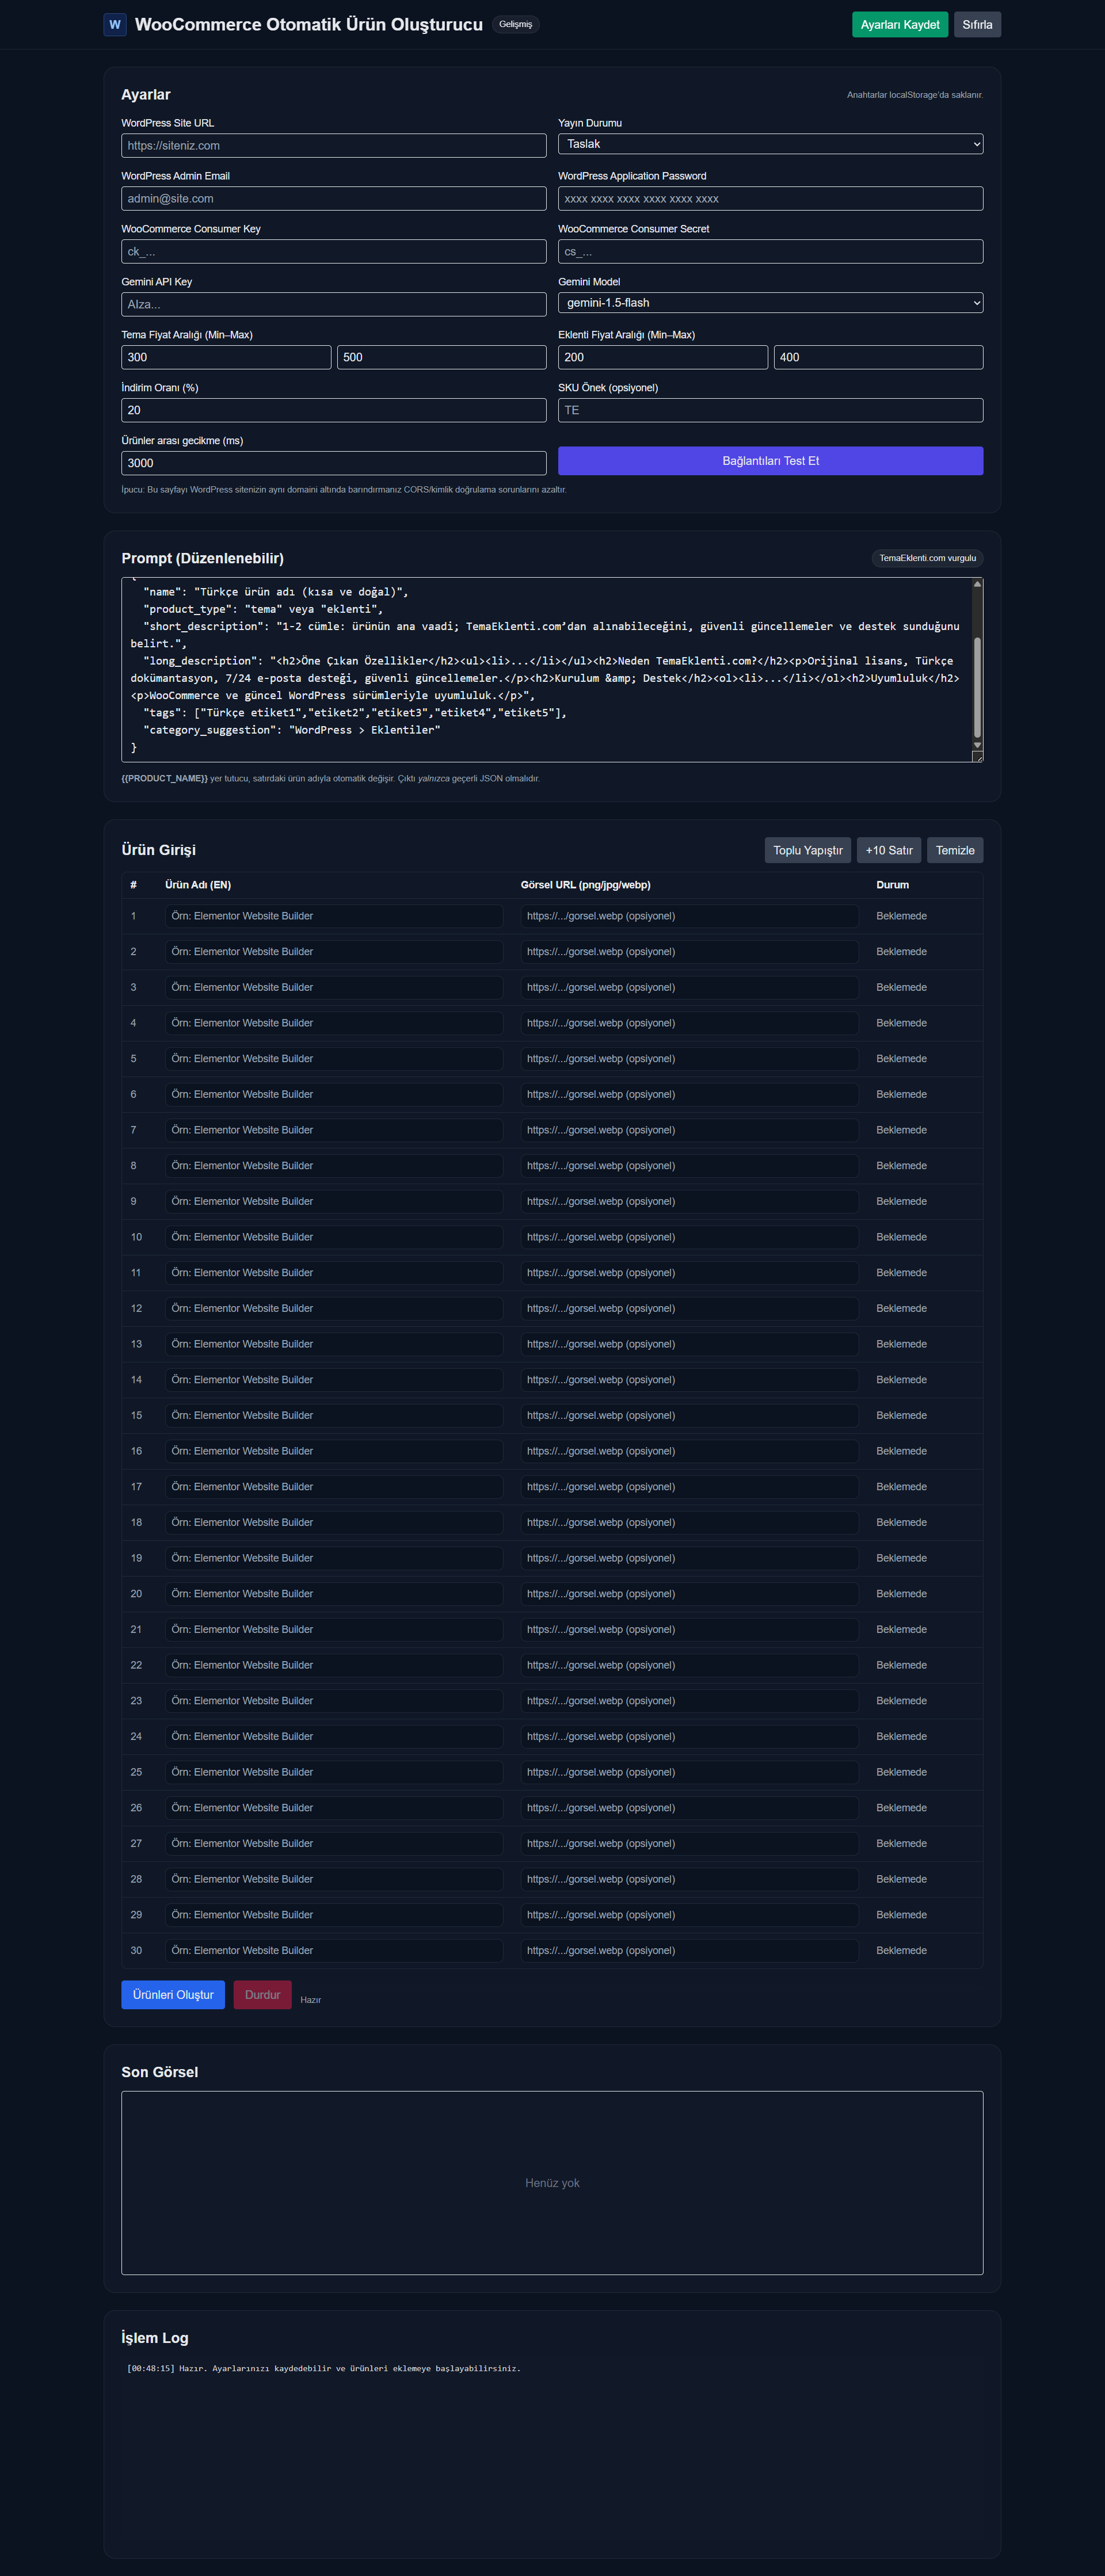Click product name field in row 1
1105x2576 pixels.
[334, 916]
